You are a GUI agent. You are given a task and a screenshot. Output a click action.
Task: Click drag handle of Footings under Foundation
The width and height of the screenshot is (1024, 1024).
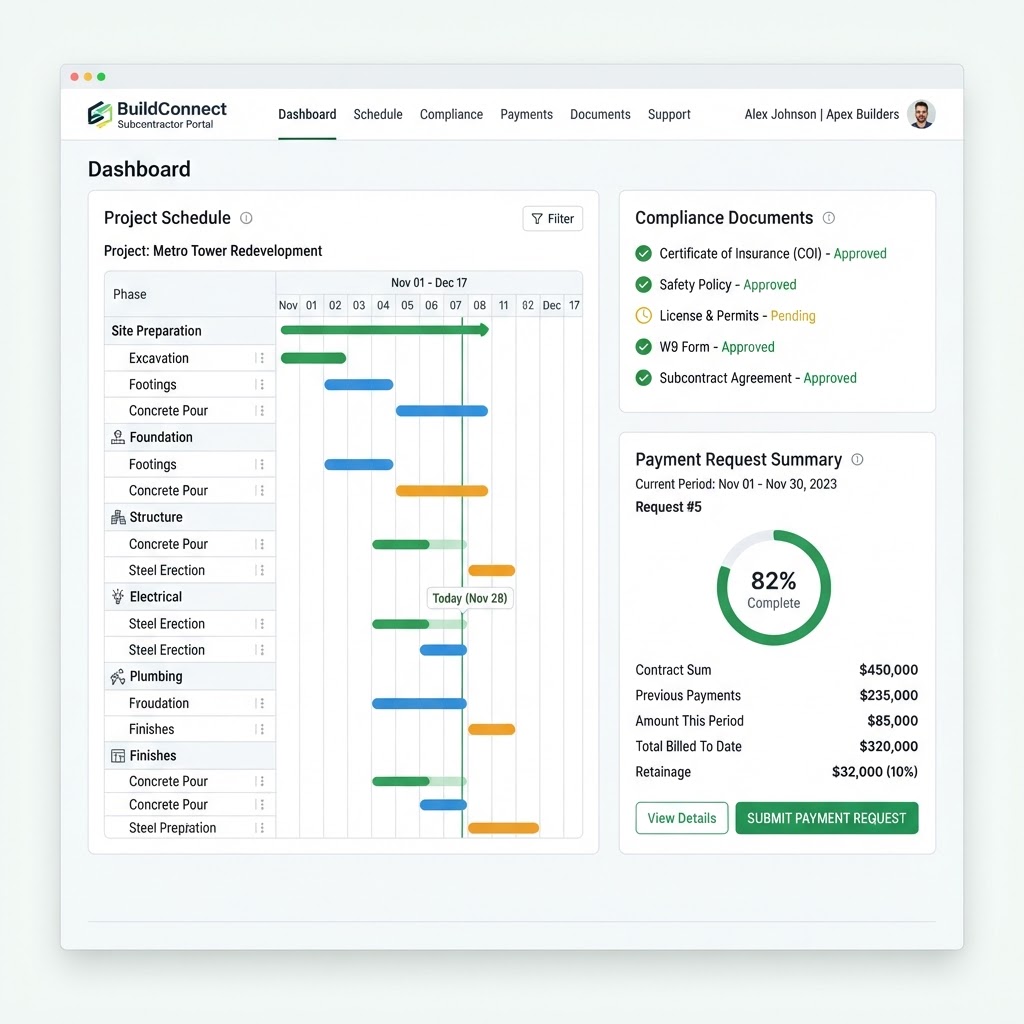(260, 464)
